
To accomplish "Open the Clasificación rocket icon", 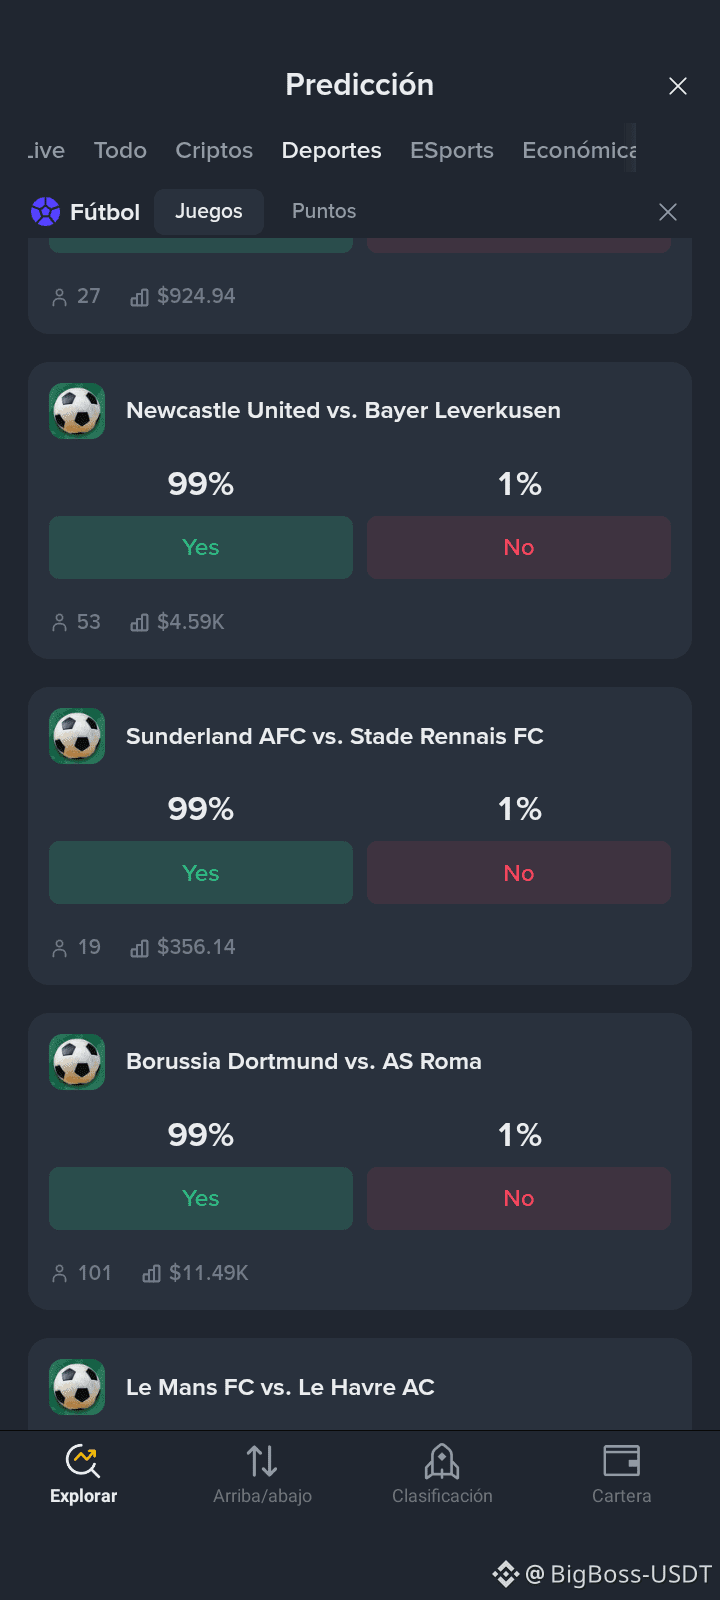I will coord(442,1461).
